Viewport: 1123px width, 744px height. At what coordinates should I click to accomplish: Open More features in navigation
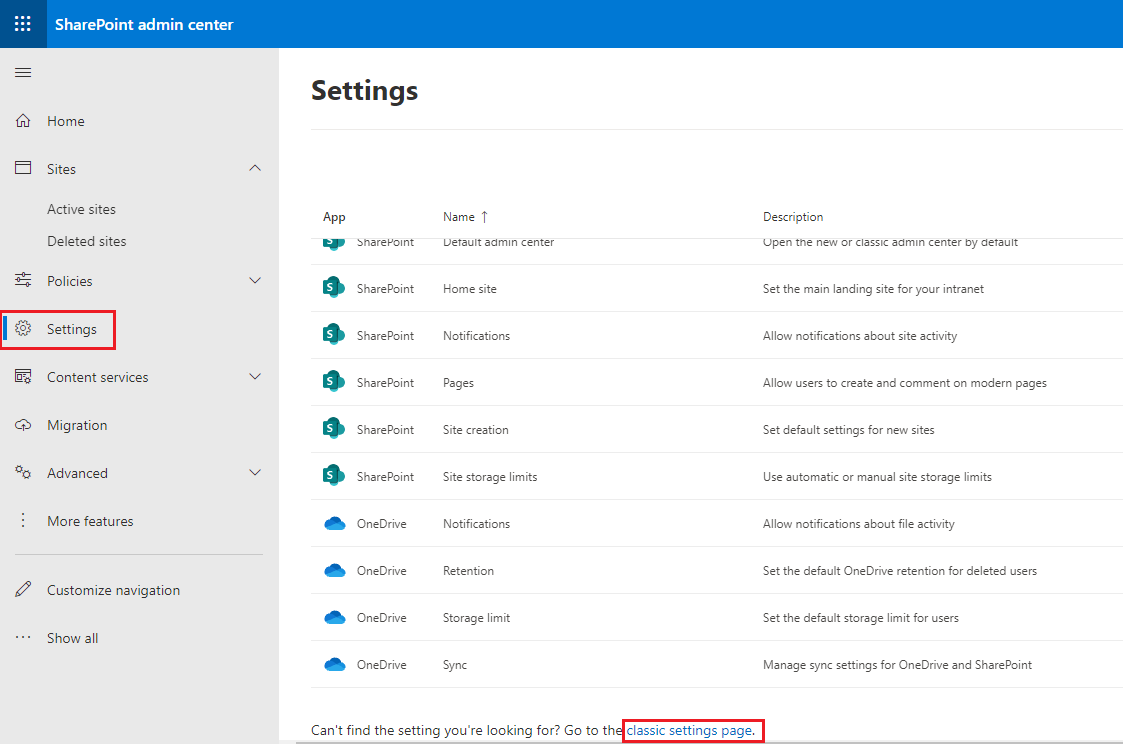(x=90, y=521)
